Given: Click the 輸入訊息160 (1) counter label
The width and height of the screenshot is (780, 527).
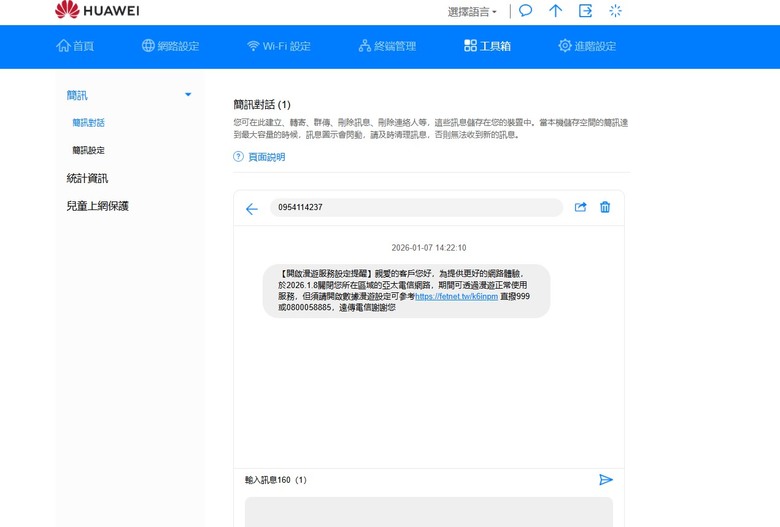Looking at the screenshot, I should point(276,480).
